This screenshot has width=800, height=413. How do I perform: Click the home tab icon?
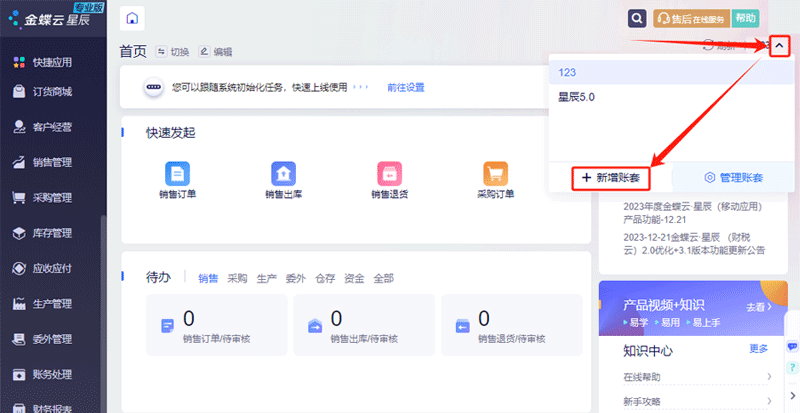pos(132,19)
